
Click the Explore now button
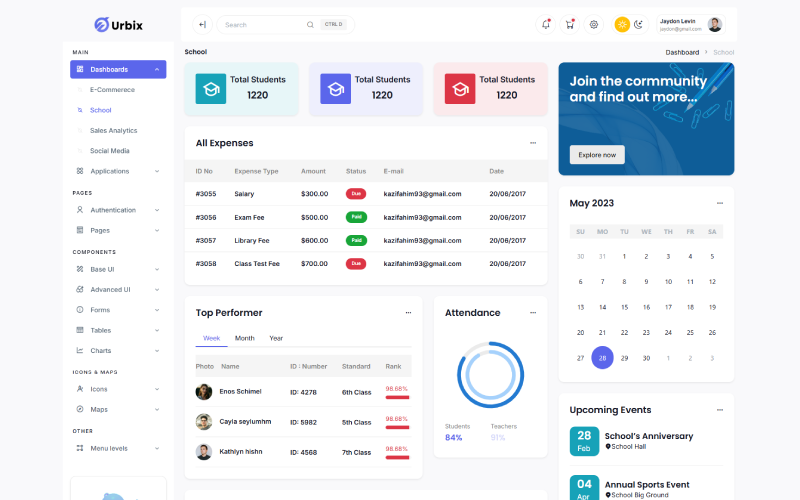597,155
